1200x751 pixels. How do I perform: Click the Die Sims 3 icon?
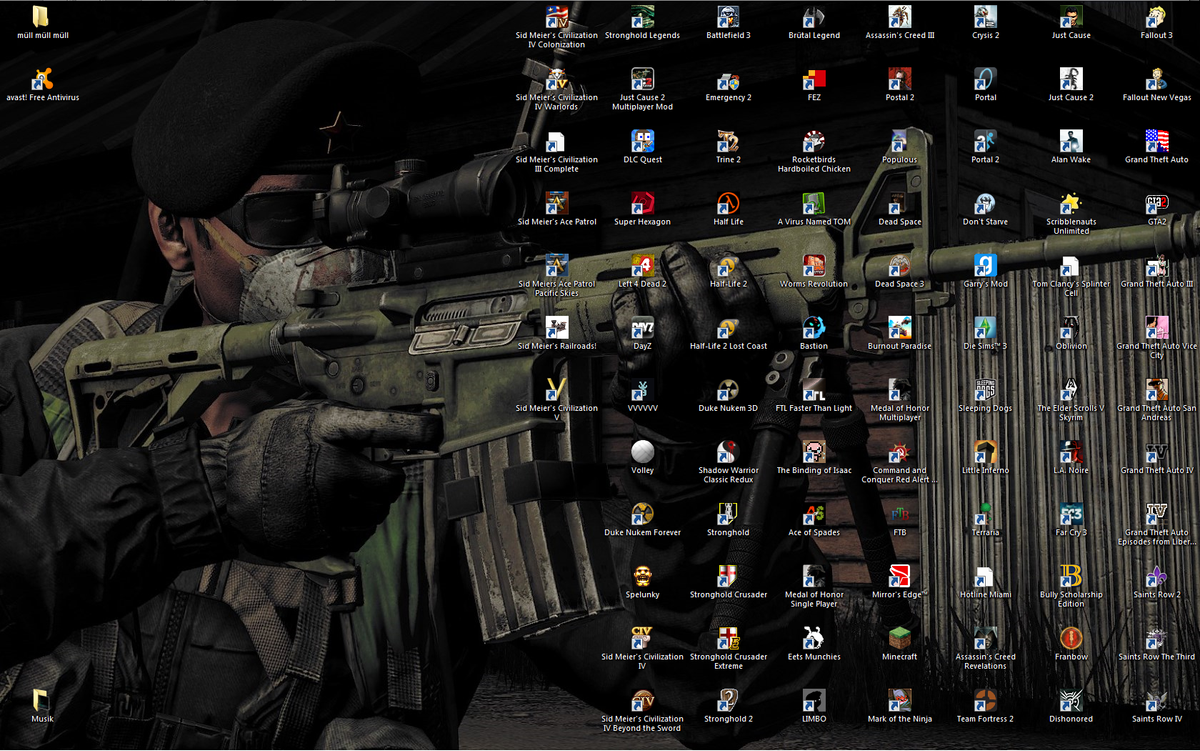[986, 327]
